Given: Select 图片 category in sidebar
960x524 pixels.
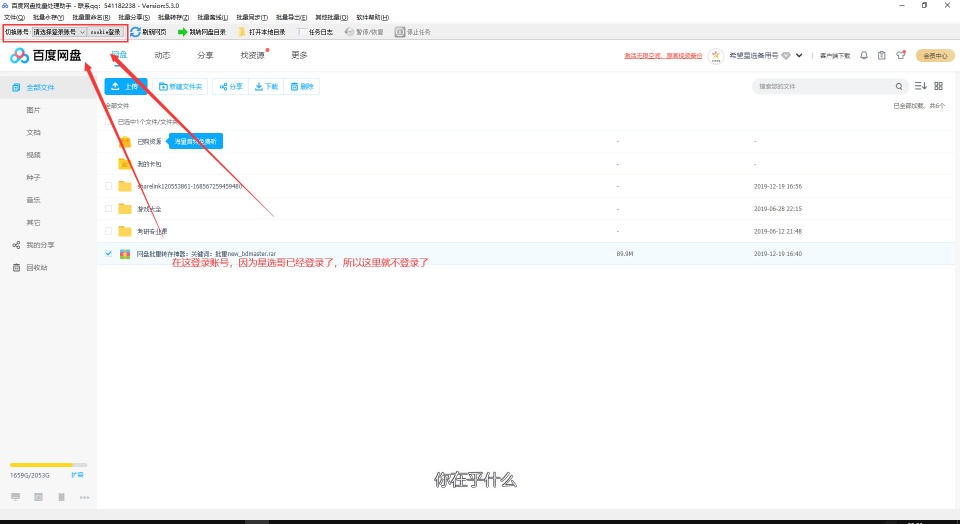Looking at the screenshot, I should pos(34,110).
